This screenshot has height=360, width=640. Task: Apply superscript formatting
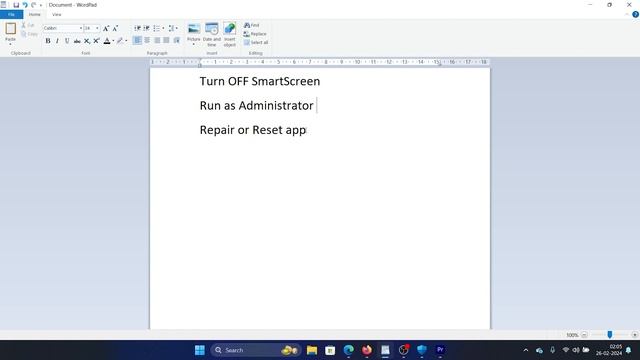click(x=96, y=41)
